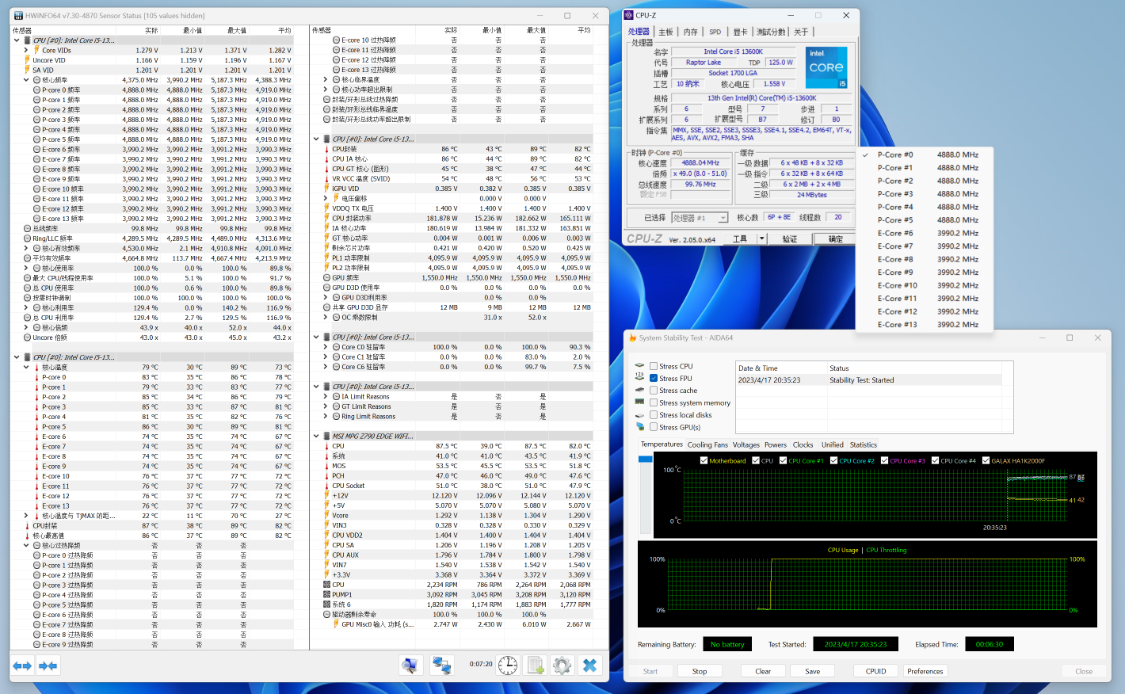Click the HWiNFO clock reset timer icon
The height and width of the screenshot is (694, 1125).
(508, 665)
